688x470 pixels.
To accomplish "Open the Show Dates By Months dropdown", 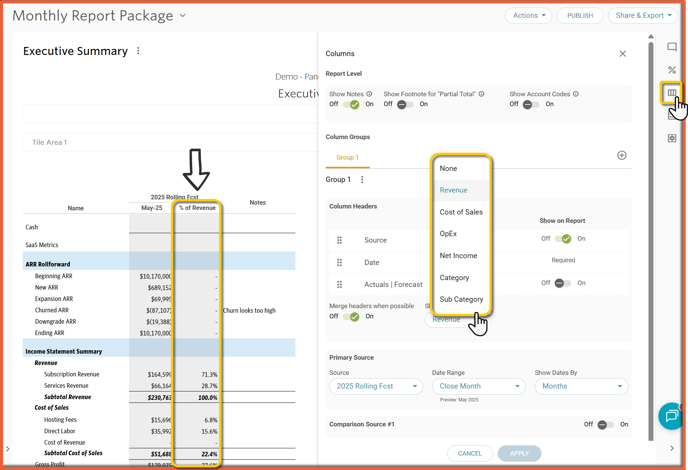I will (581, 386).
